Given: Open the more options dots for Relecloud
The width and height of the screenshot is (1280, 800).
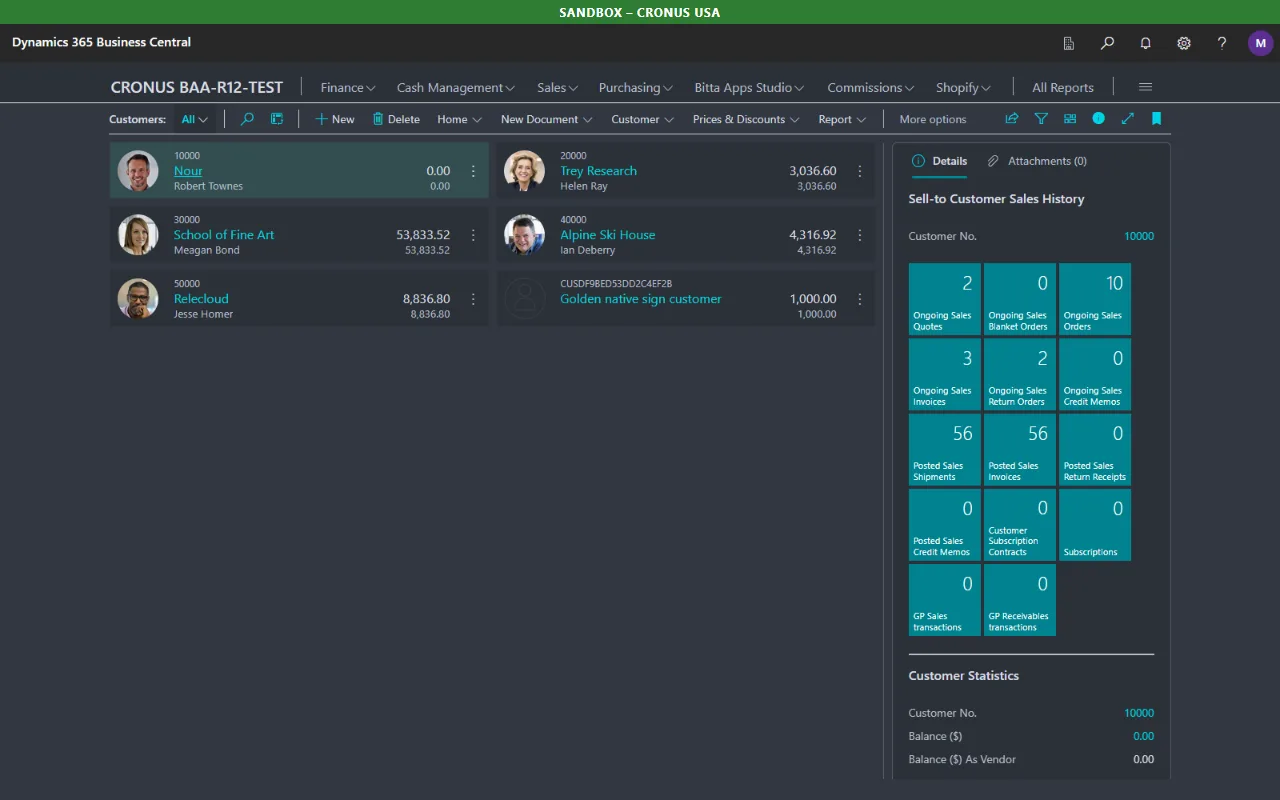Looking at the screenshot, I should pyautogui.click(x=473, y=299).
